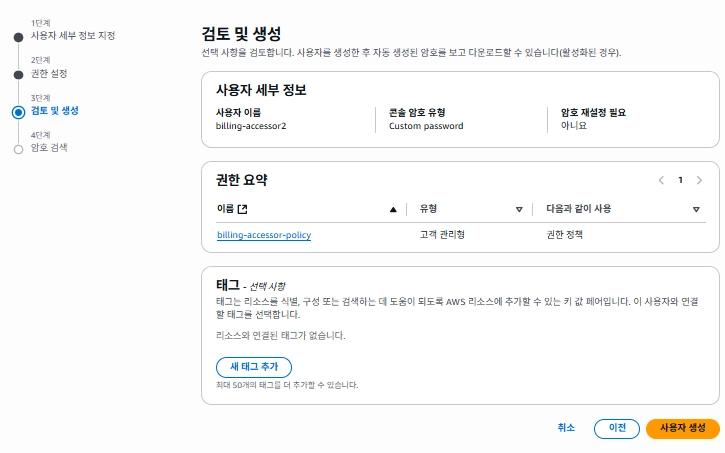725x453 pixels.
Task: Return to 사용자 세부 정보 지정 step
Action: pyautogui.click(x=72, y=36)
